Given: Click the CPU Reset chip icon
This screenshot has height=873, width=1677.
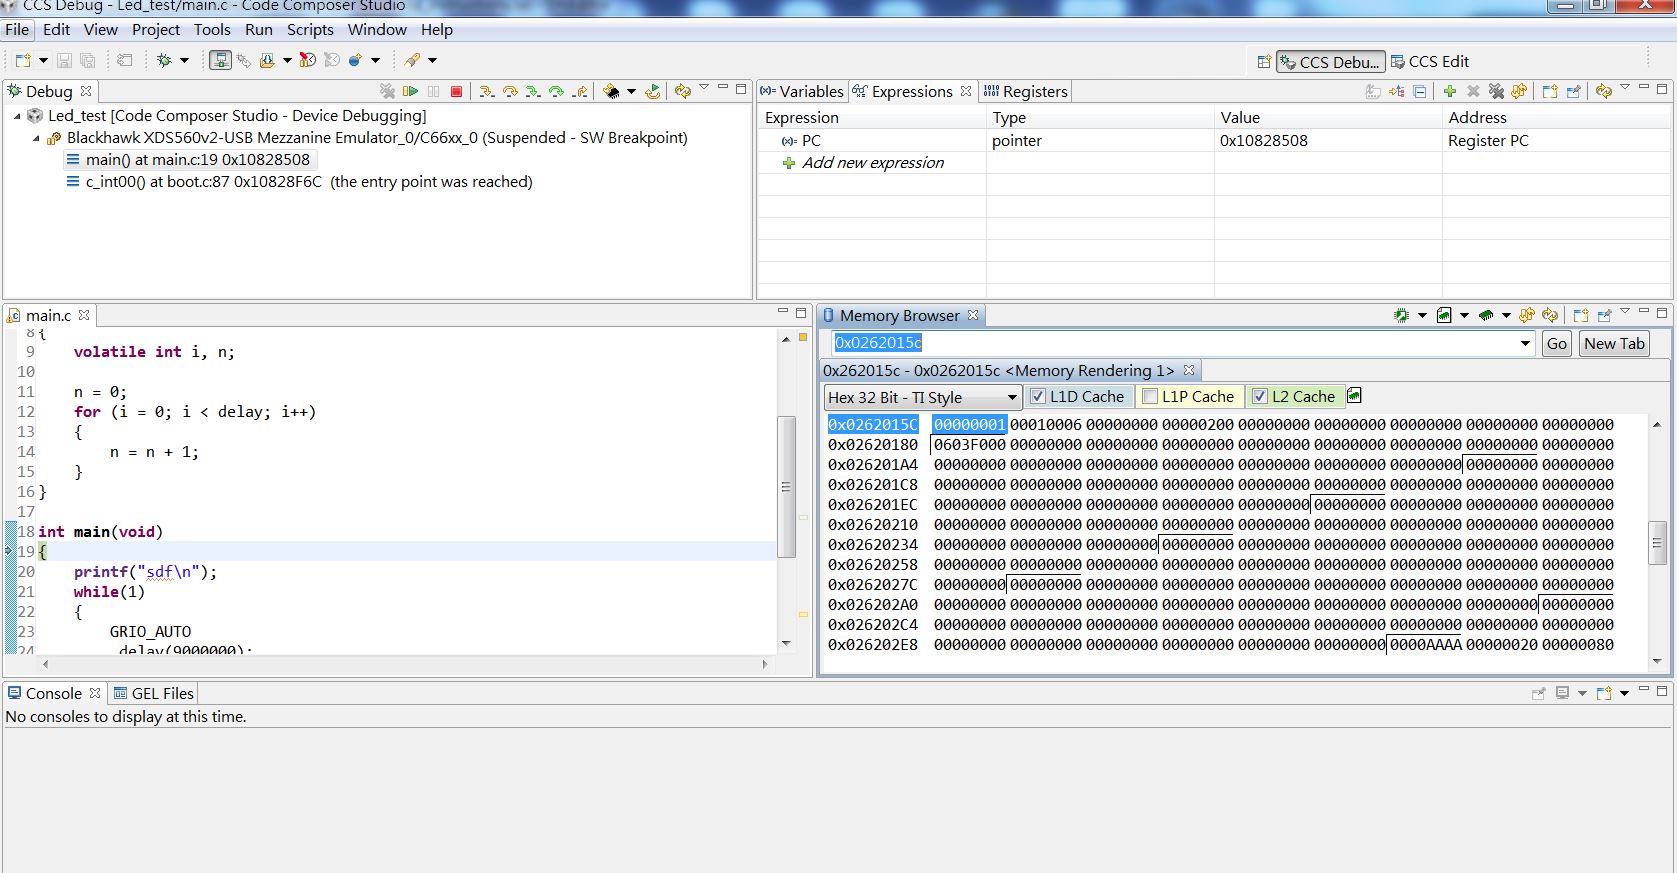Looking at the screenshot, I should [611, 91].
